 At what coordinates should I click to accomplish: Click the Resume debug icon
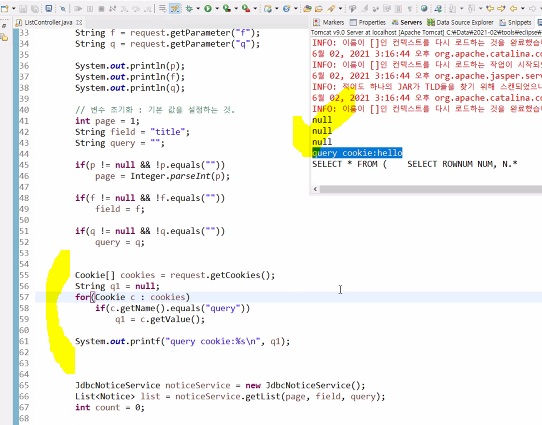click(x=78, y=9)
